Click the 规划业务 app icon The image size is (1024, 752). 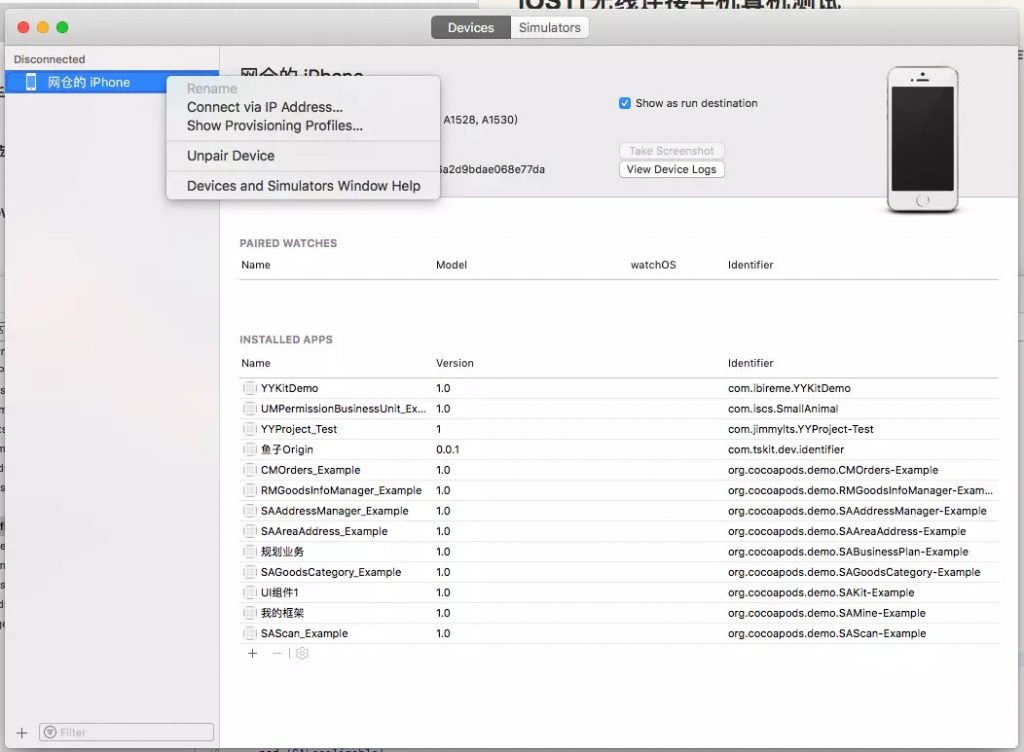[249, 552]
